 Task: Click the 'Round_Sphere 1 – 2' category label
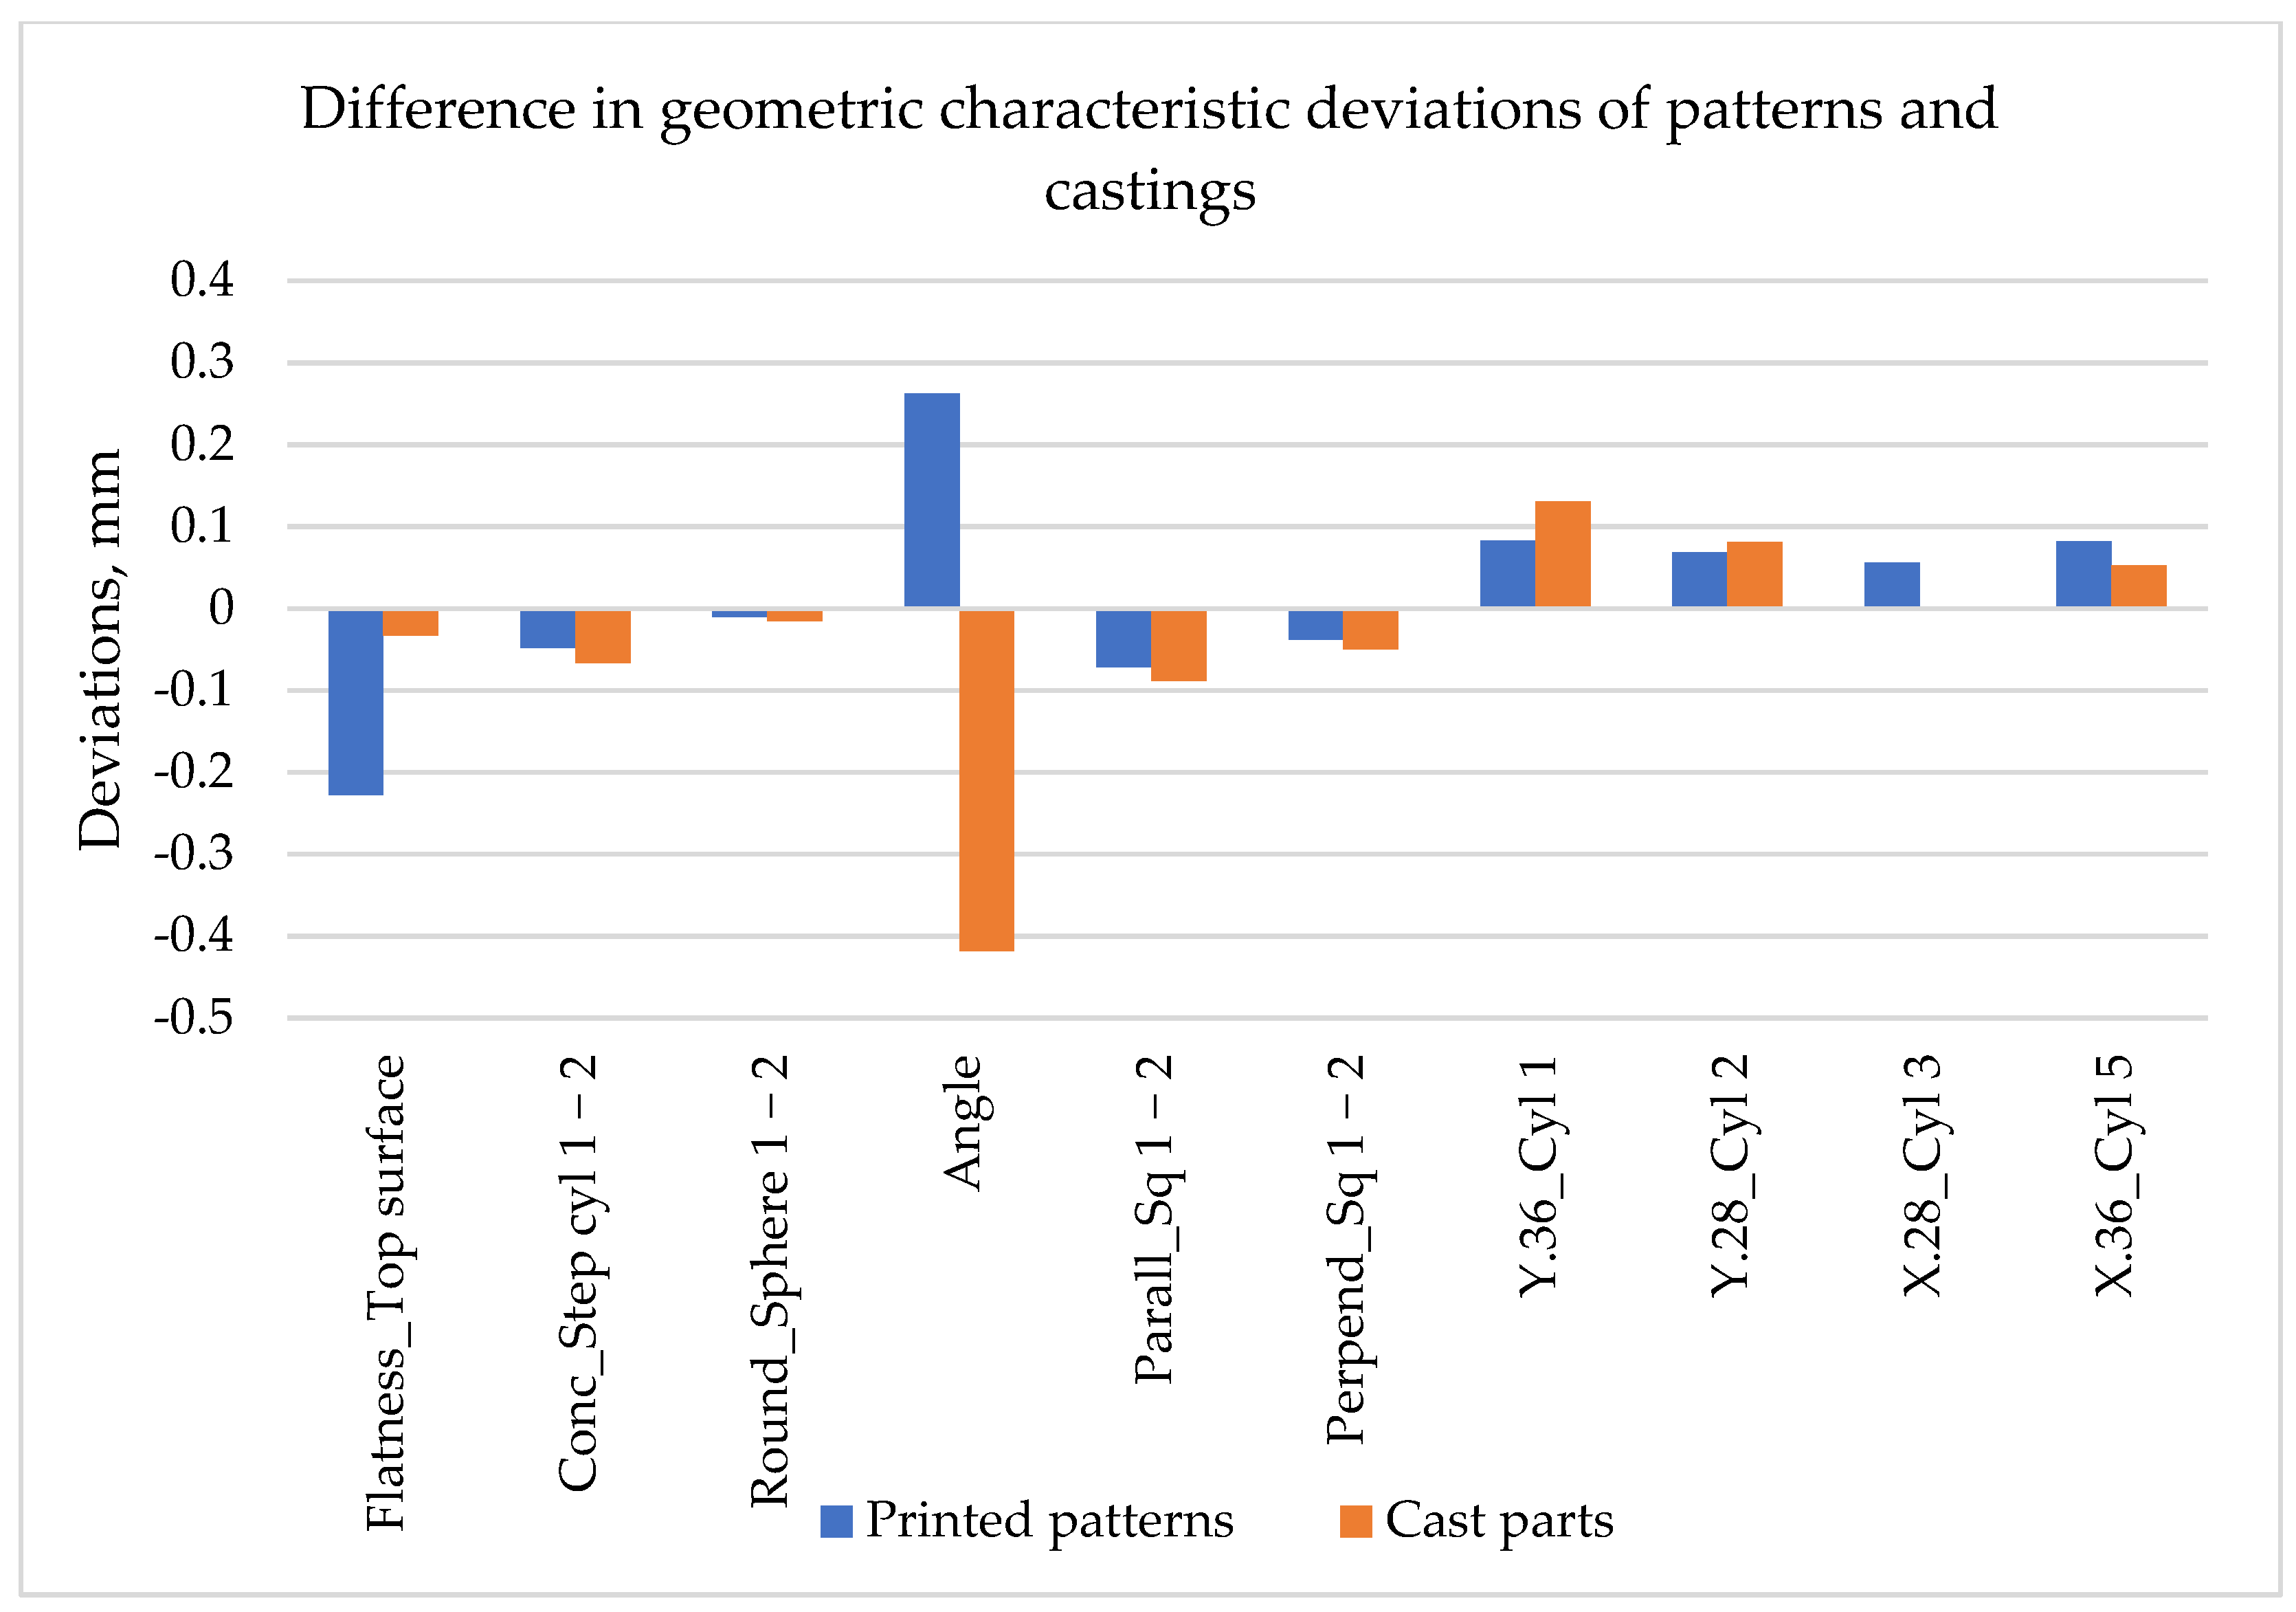click(x=770, y=1280)
